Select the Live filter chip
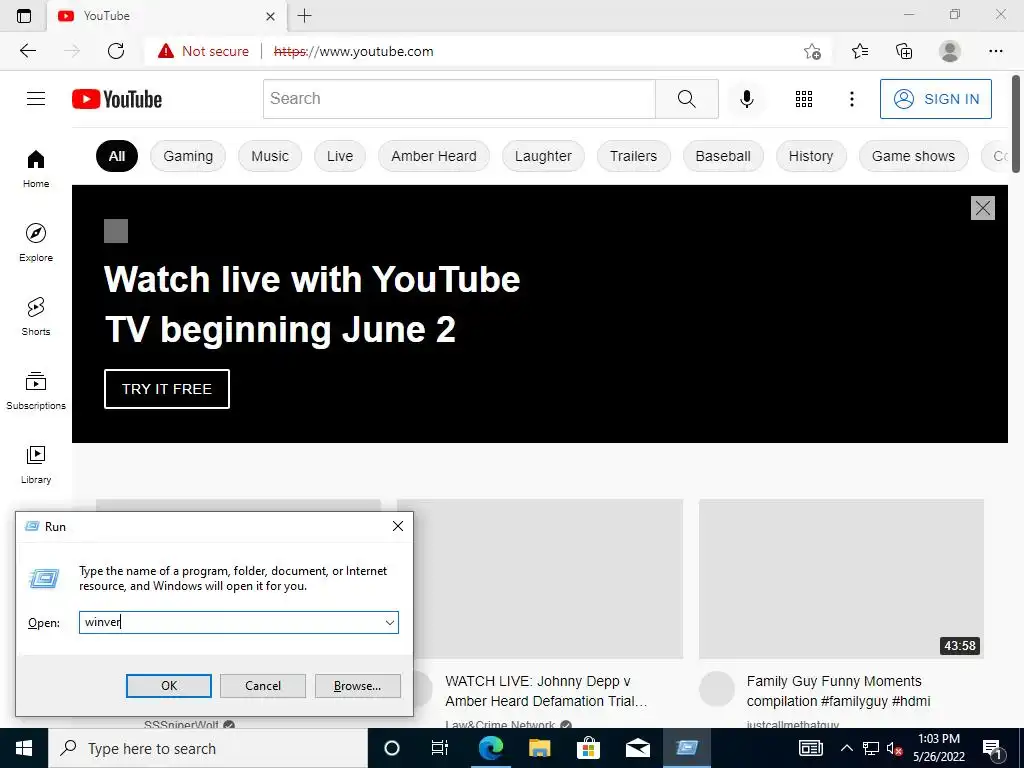1024x768 pixels. [x=340, y=156]
